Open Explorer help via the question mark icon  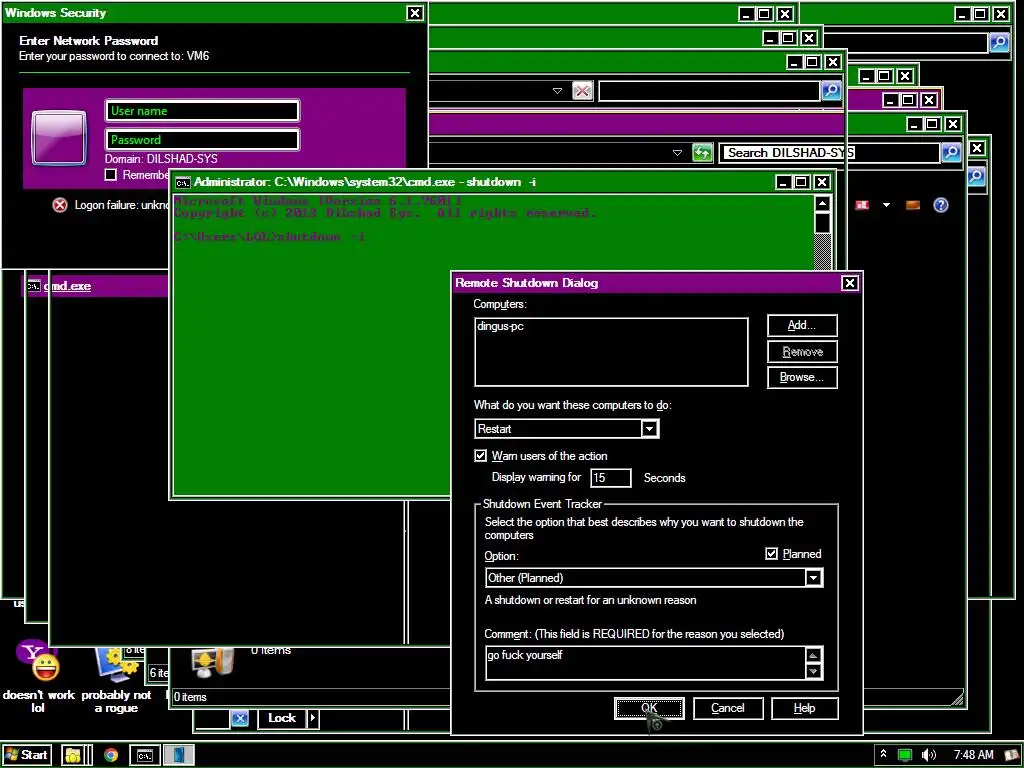tap(940, 205)
